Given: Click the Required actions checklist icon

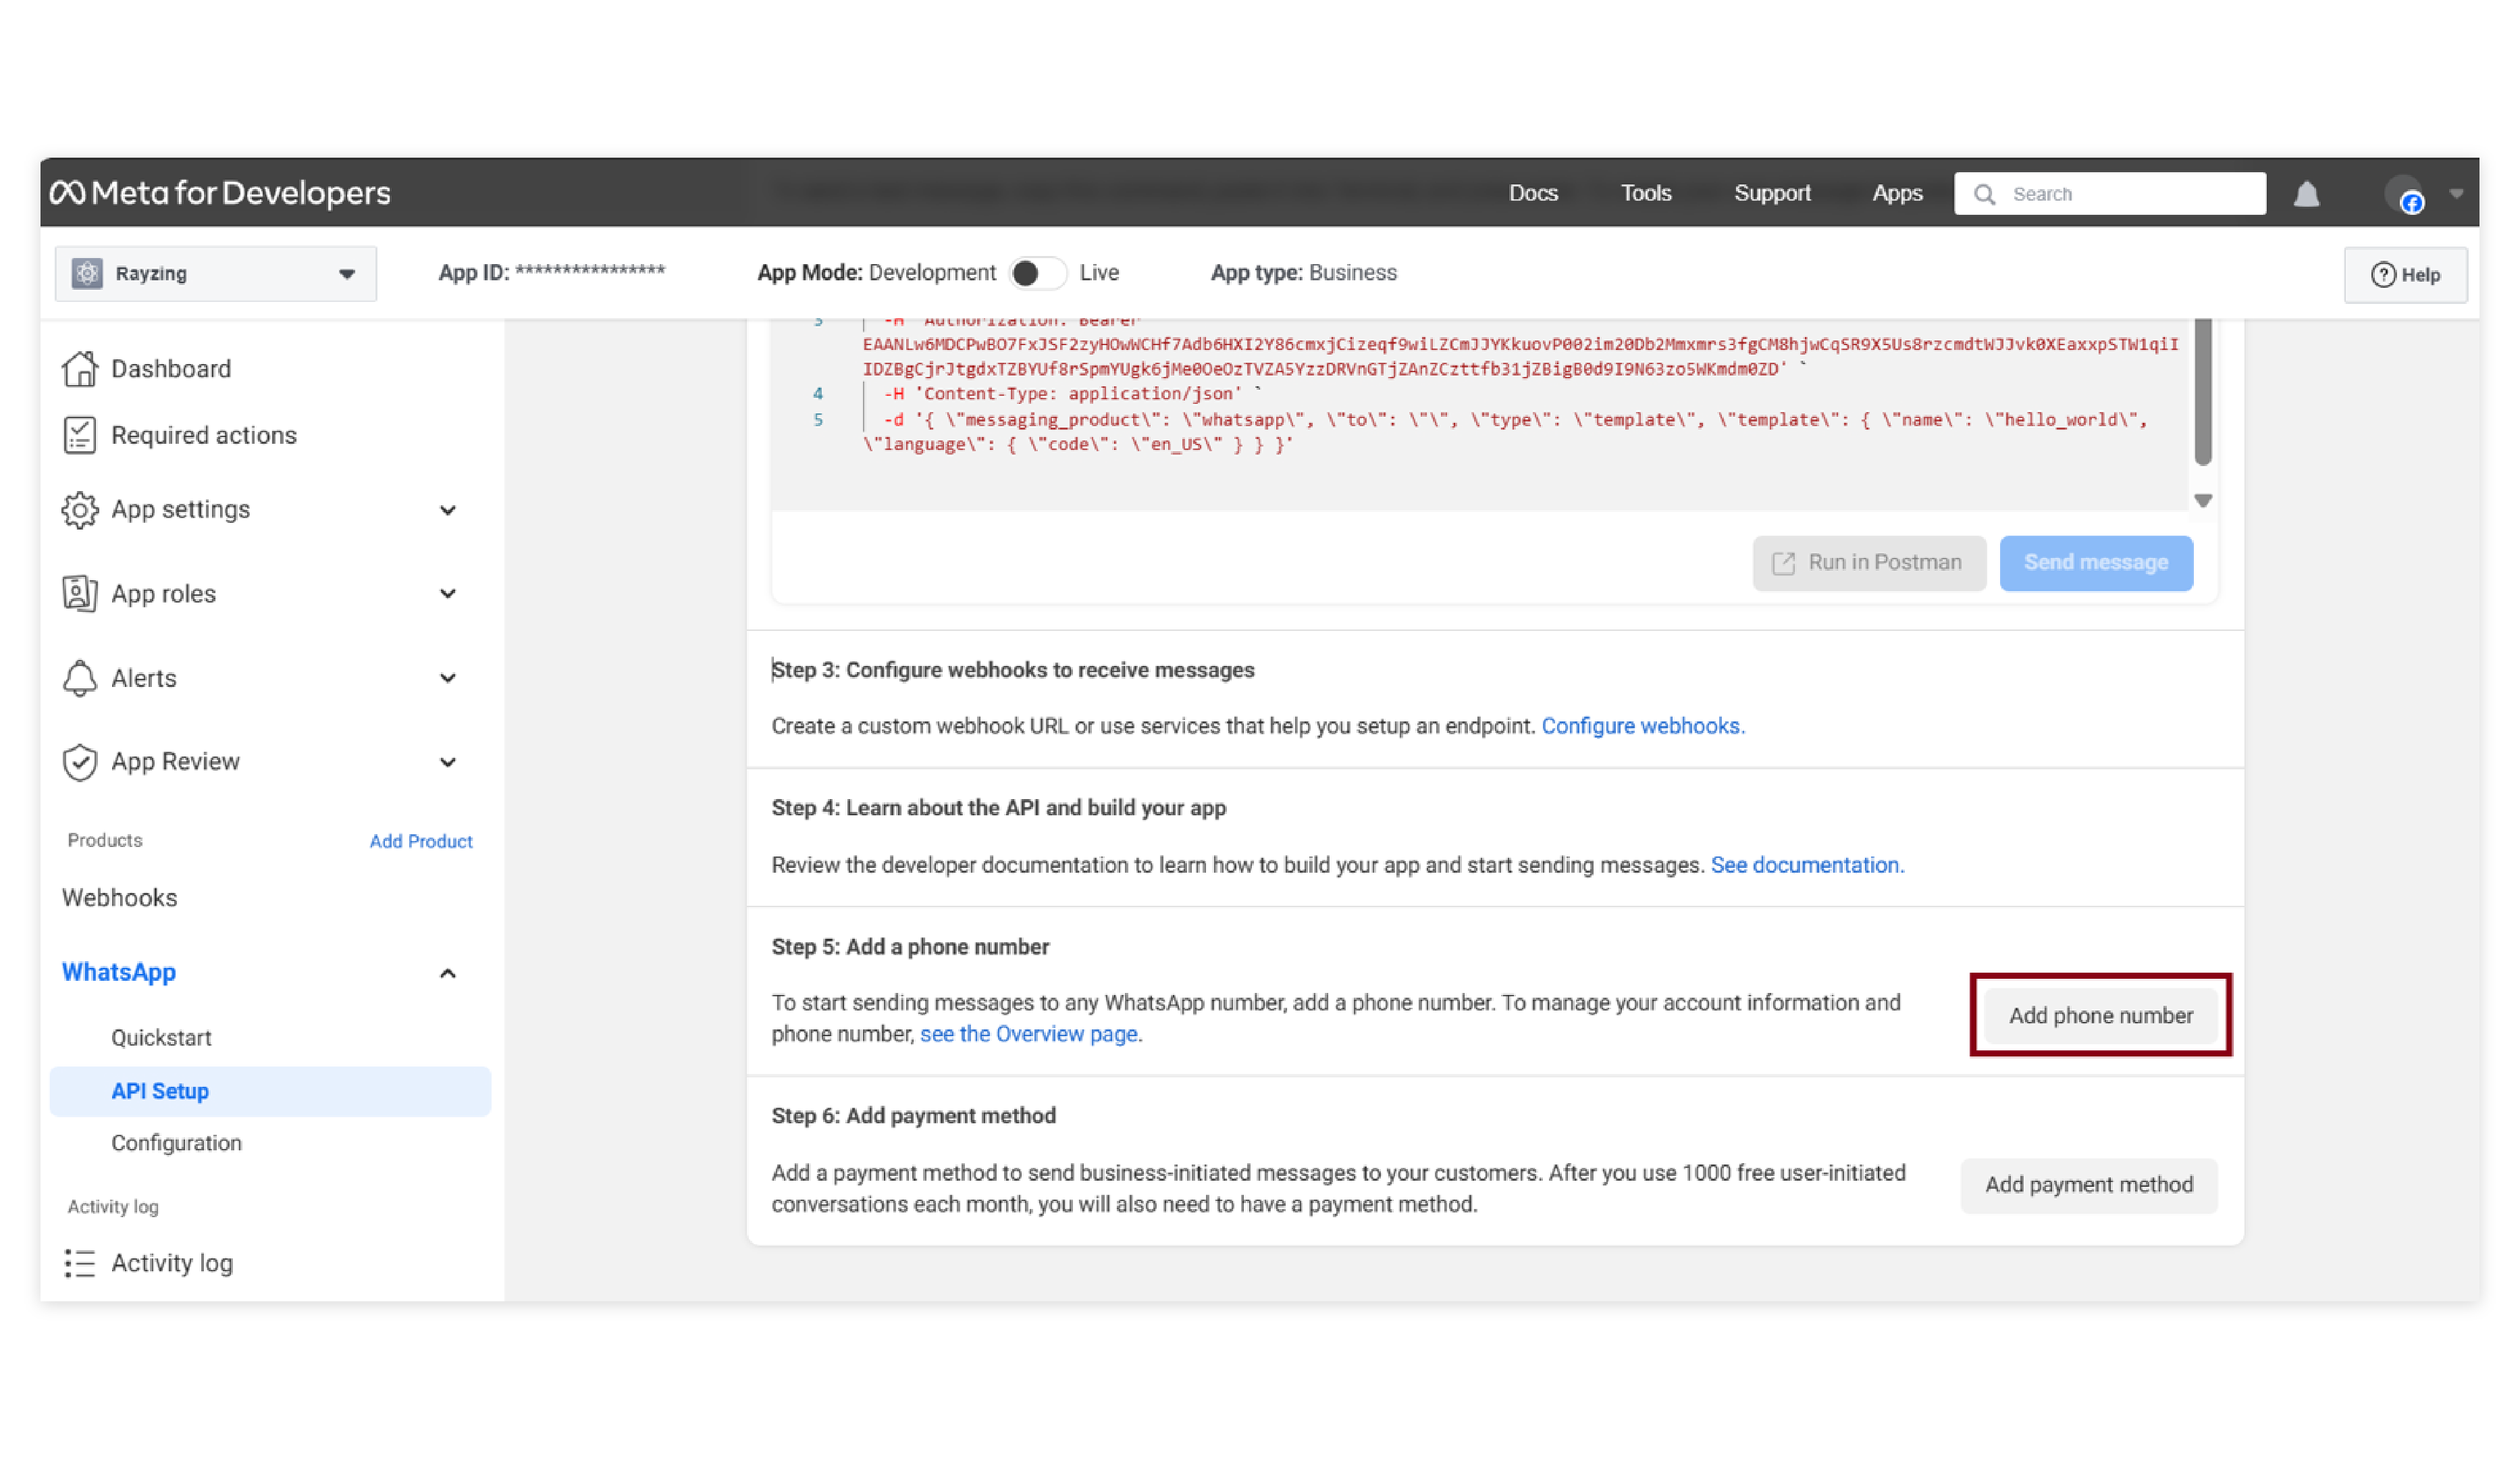Looking at the screenshot, I should pyautogui.click(x=80, y=435).
